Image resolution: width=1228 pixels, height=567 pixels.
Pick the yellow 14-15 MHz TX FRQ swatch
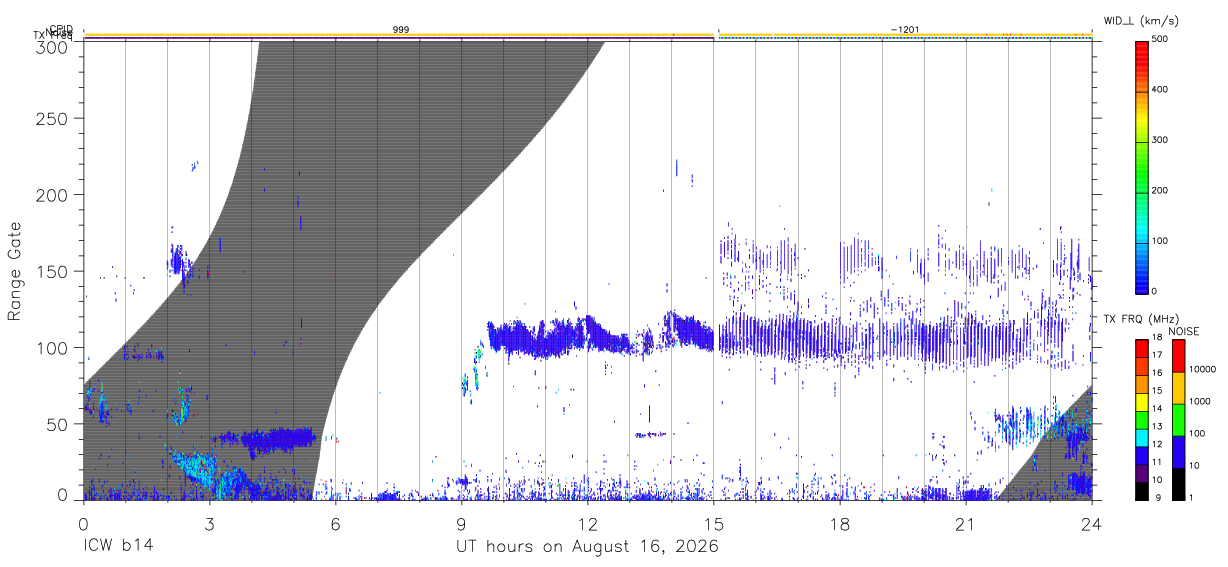(1141, 402)
